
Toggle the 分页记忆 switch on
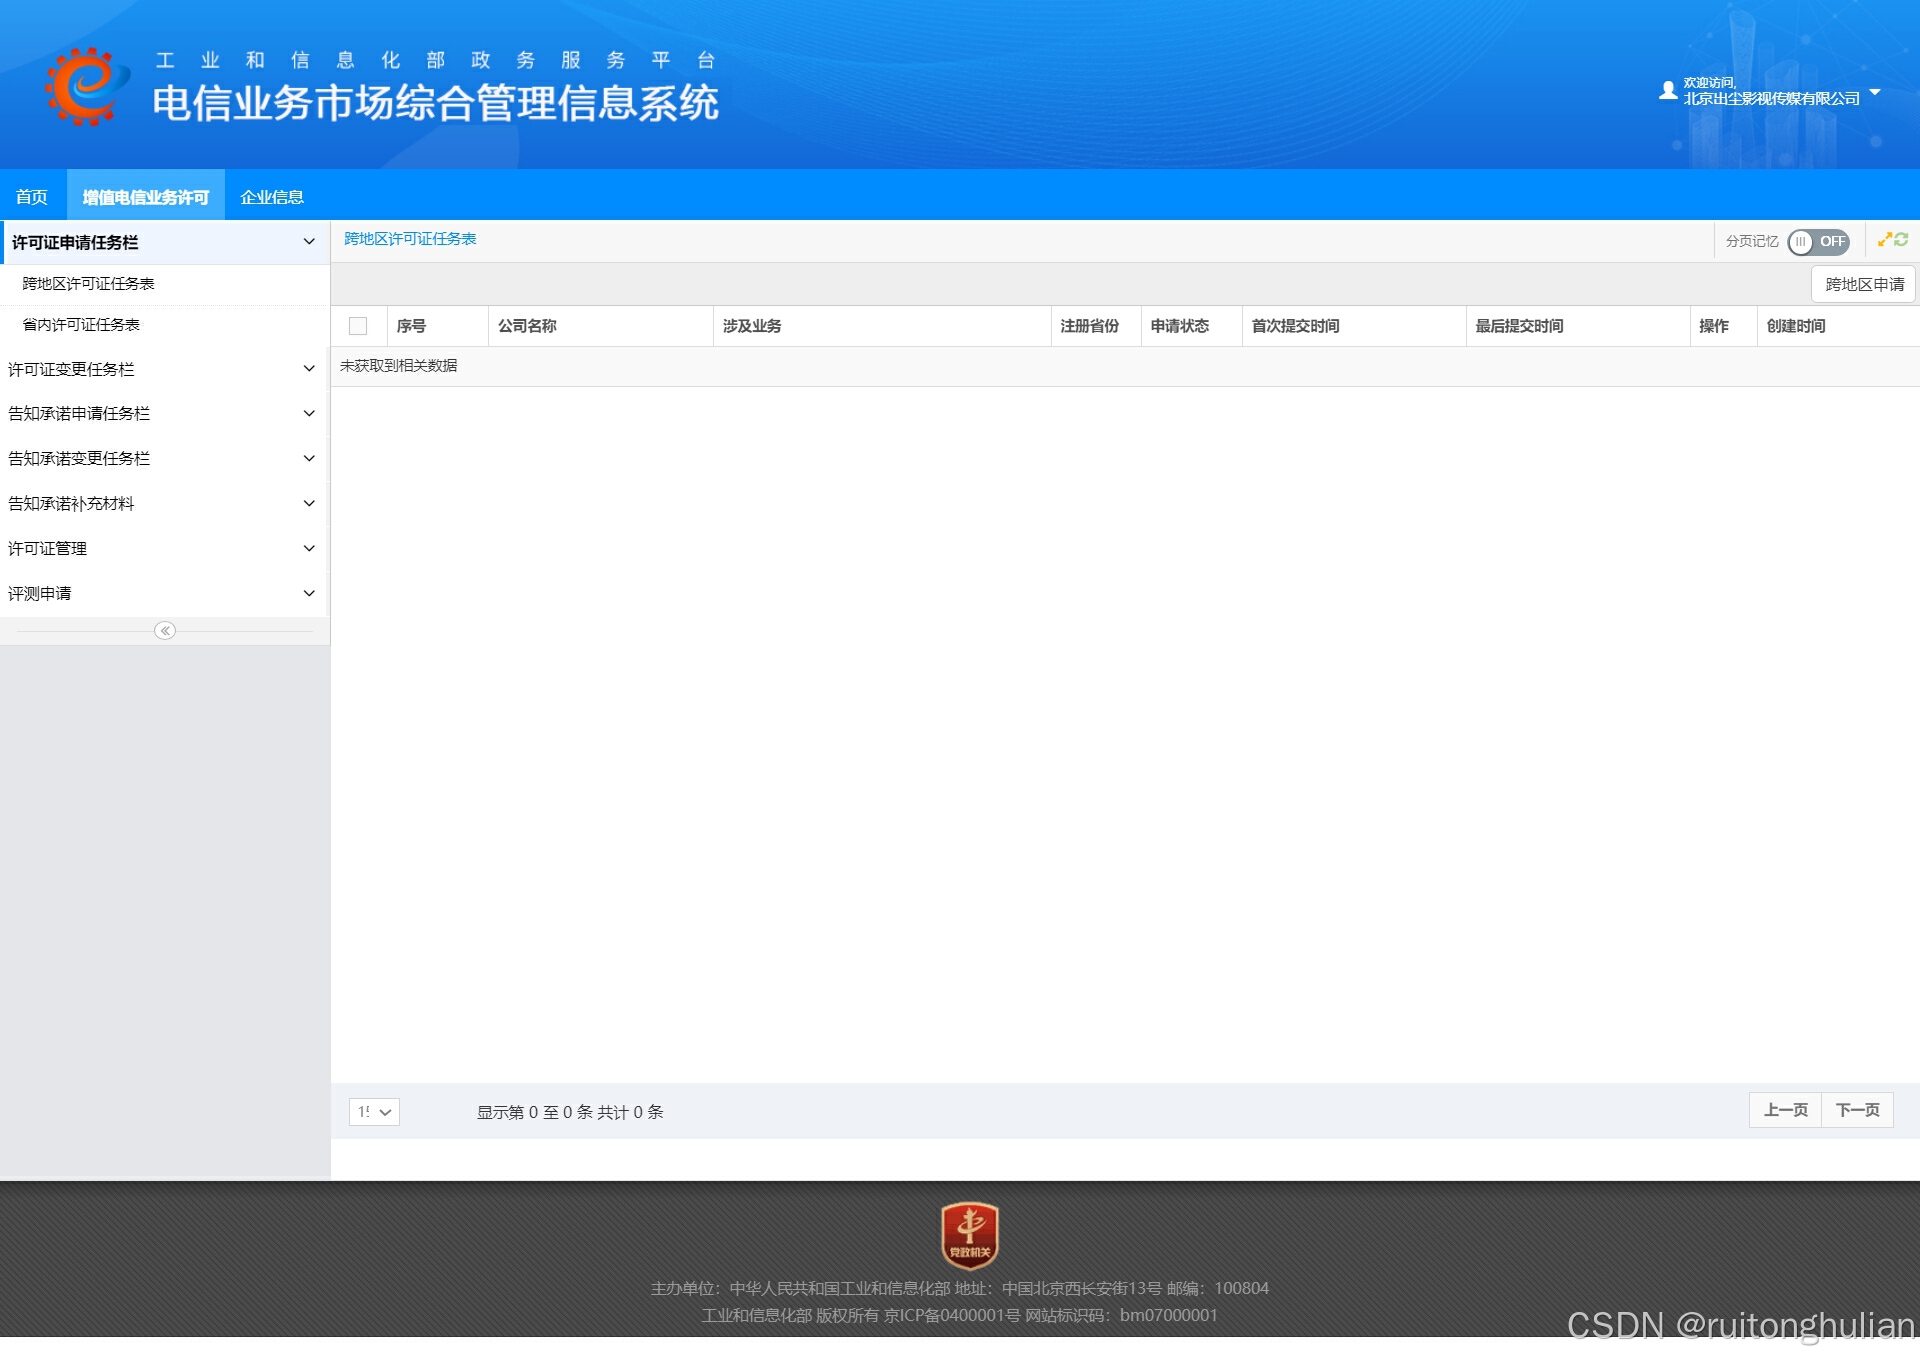coord(1817,242)
